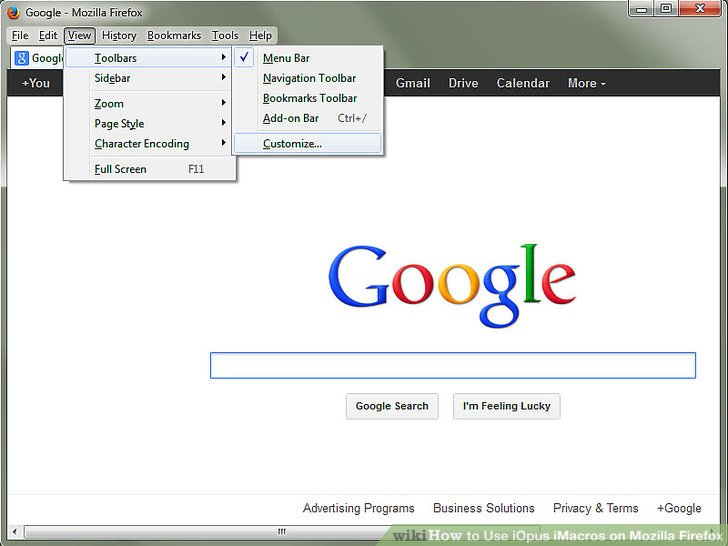Open the Bookmarks menu
This screenshot has height=546, width=728.
pyautogui.click(x=174, y=35)
